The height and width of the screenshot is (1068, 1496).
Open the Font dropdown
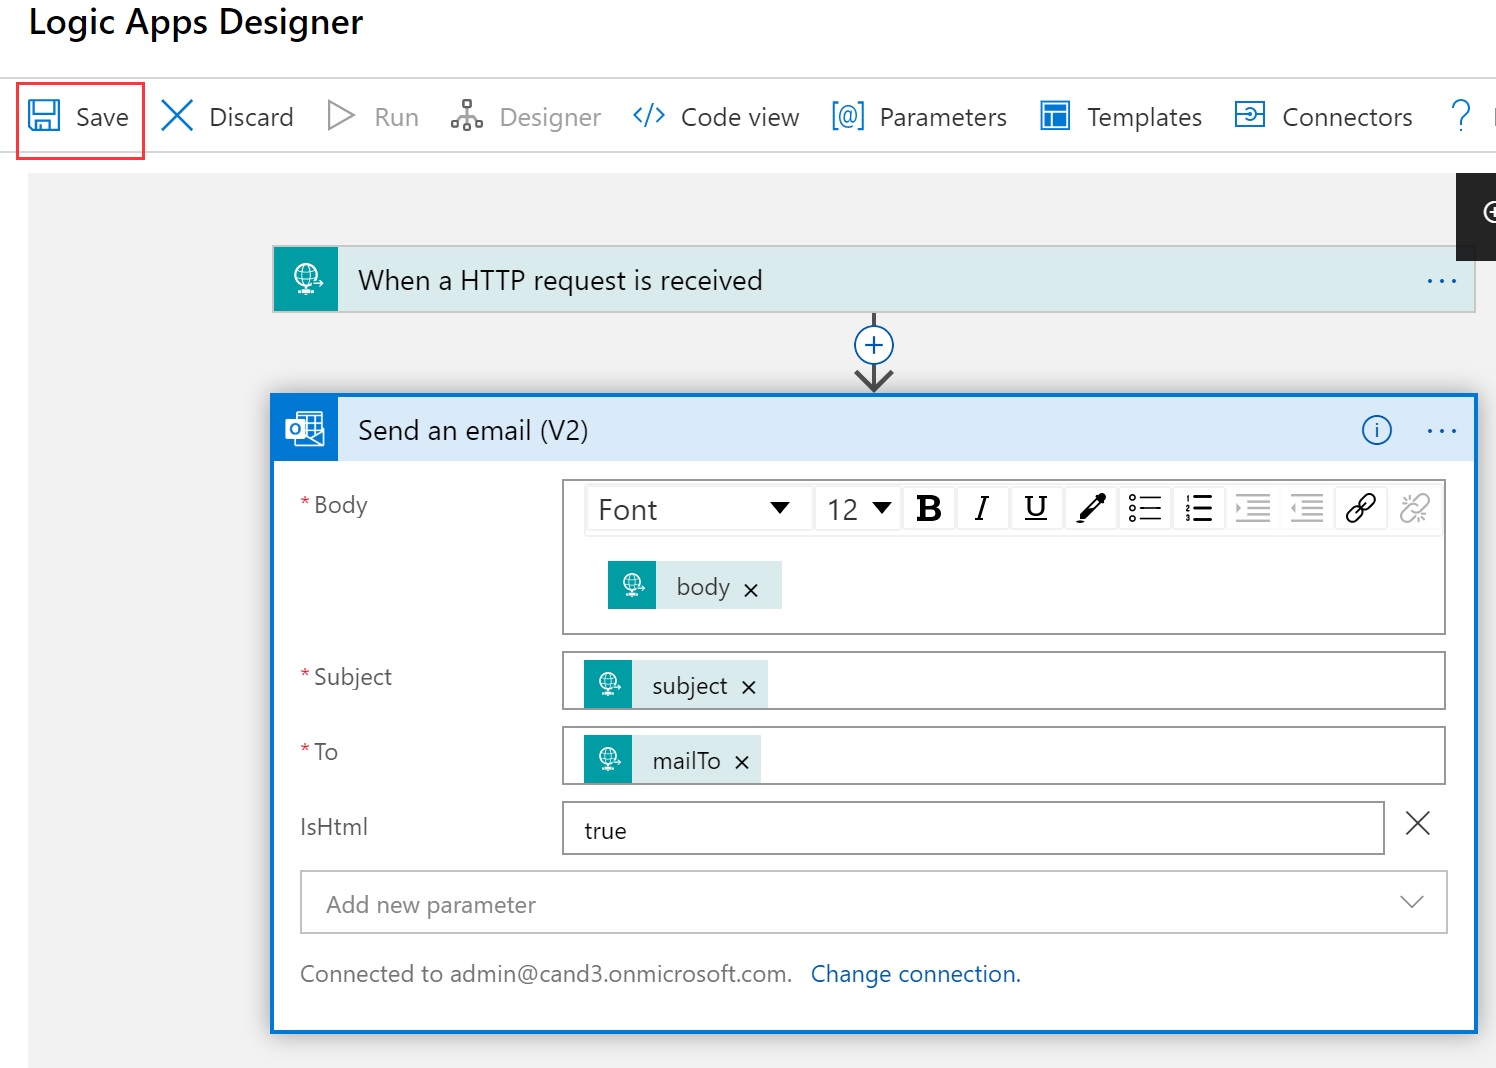coord(698,510)
